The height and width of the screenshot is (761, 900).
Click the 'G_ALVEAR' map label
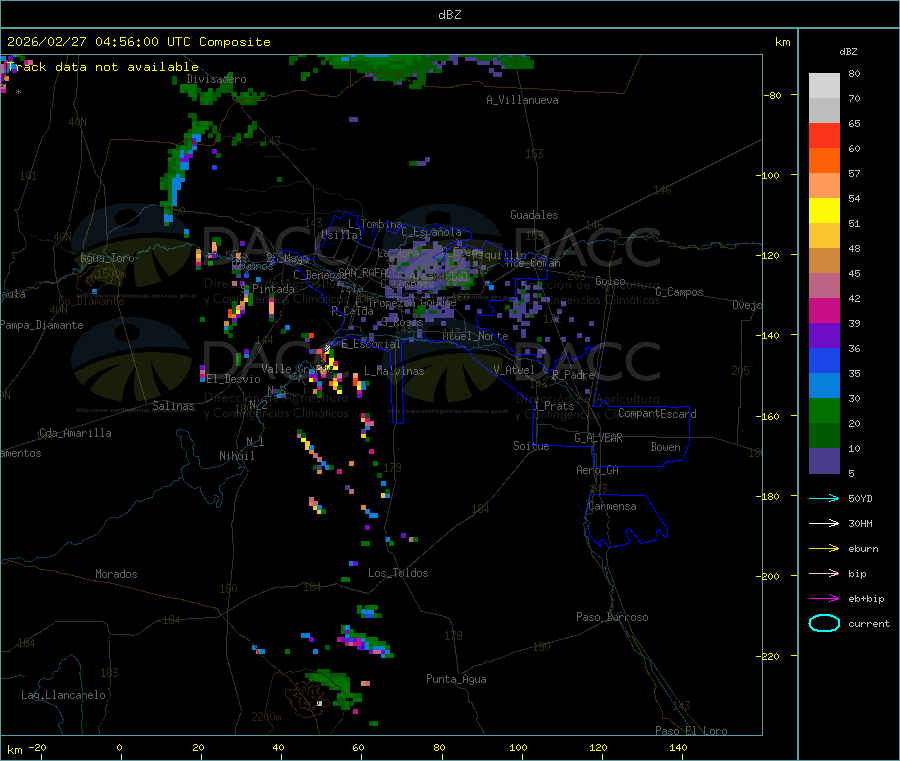tap(598, 438)
